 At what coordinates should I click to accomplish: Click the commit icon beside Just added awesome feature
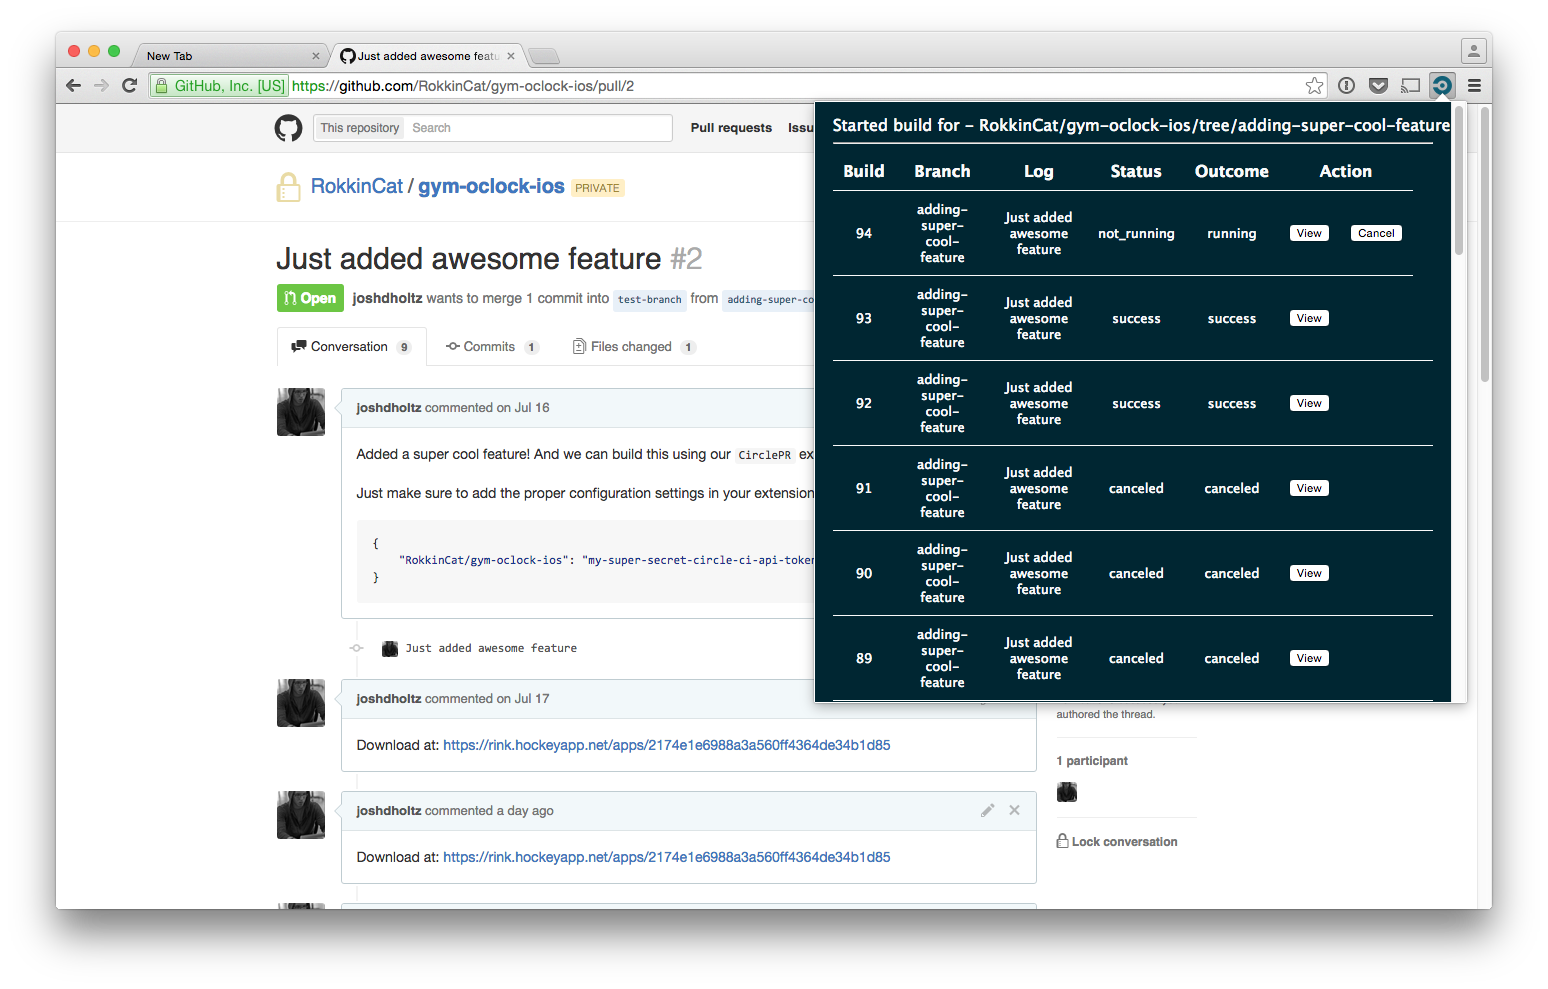point(356,648)
